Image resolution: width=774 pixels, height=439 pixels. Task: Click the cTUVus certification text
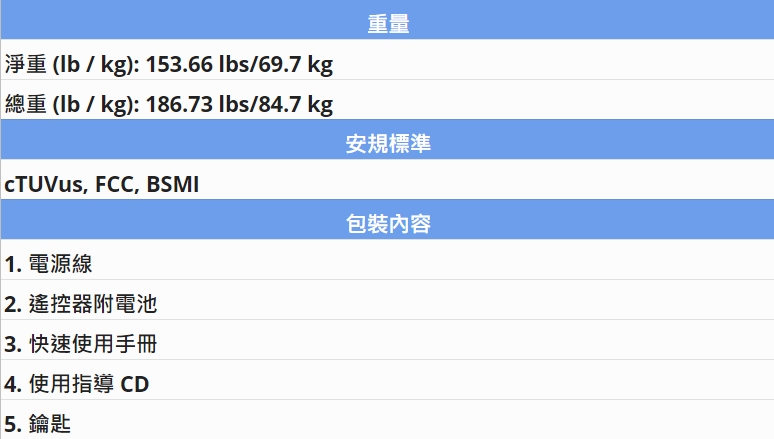coord(43,185)
